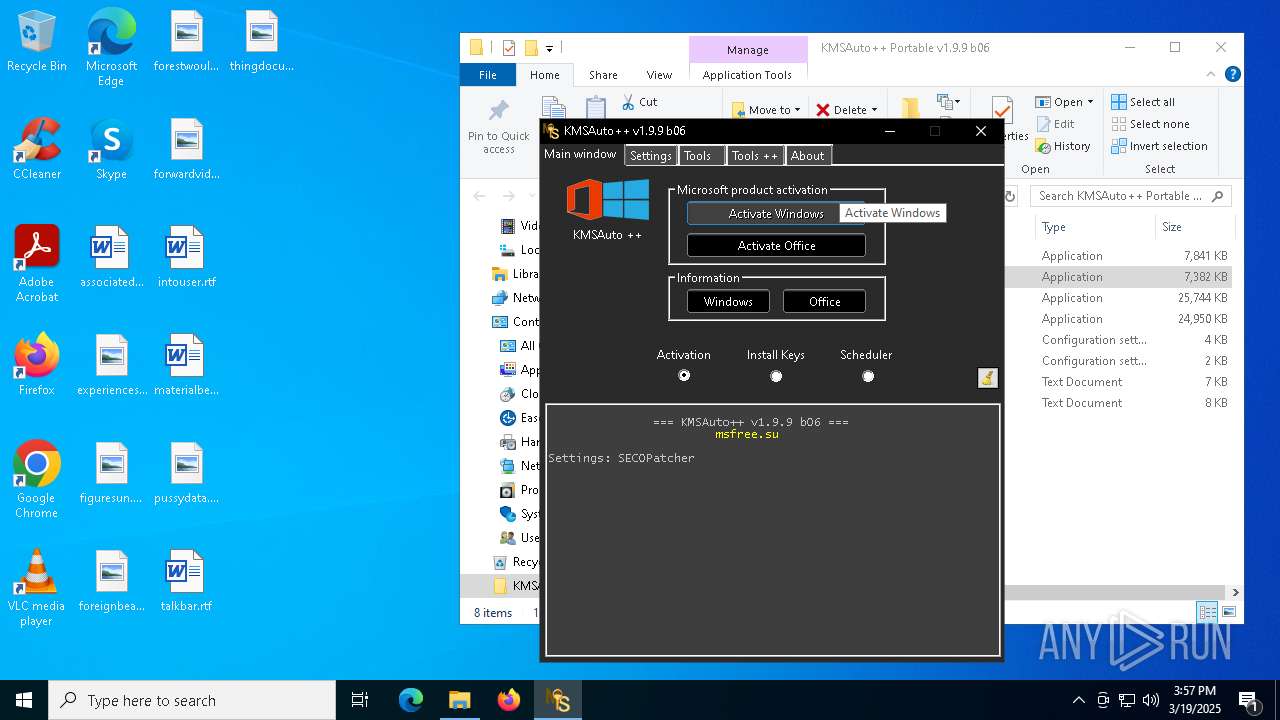This screenshot has width=1280, height=720.
Task: Click the Select none button
Action: point(1151,124)
